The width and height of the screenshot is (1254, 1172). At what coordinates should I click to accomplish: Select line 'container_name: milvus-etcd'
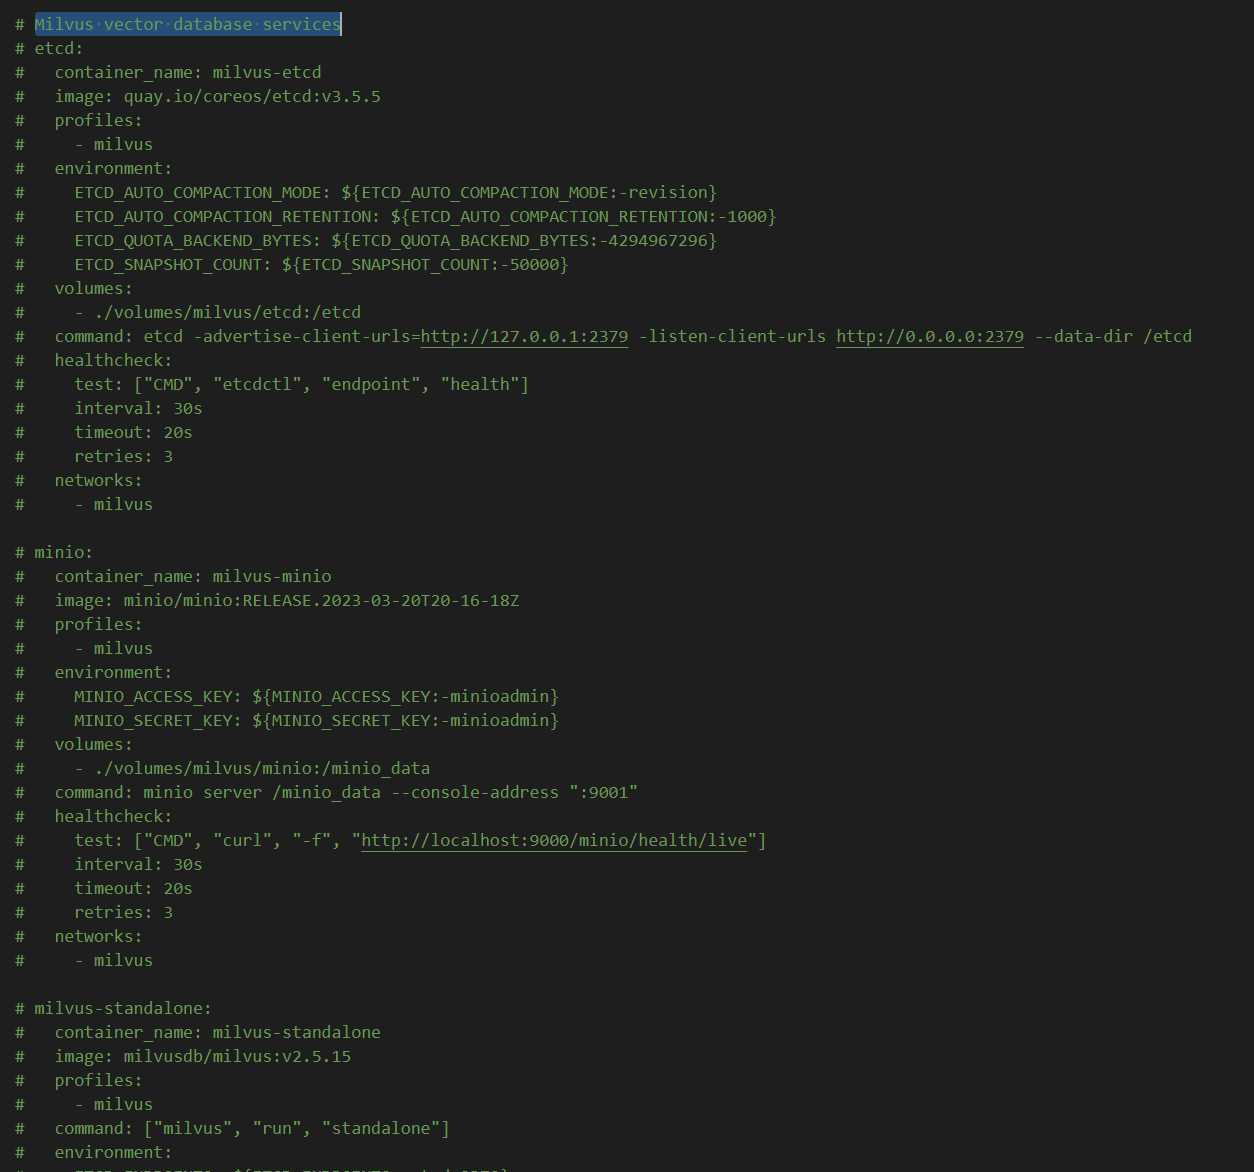188,72
